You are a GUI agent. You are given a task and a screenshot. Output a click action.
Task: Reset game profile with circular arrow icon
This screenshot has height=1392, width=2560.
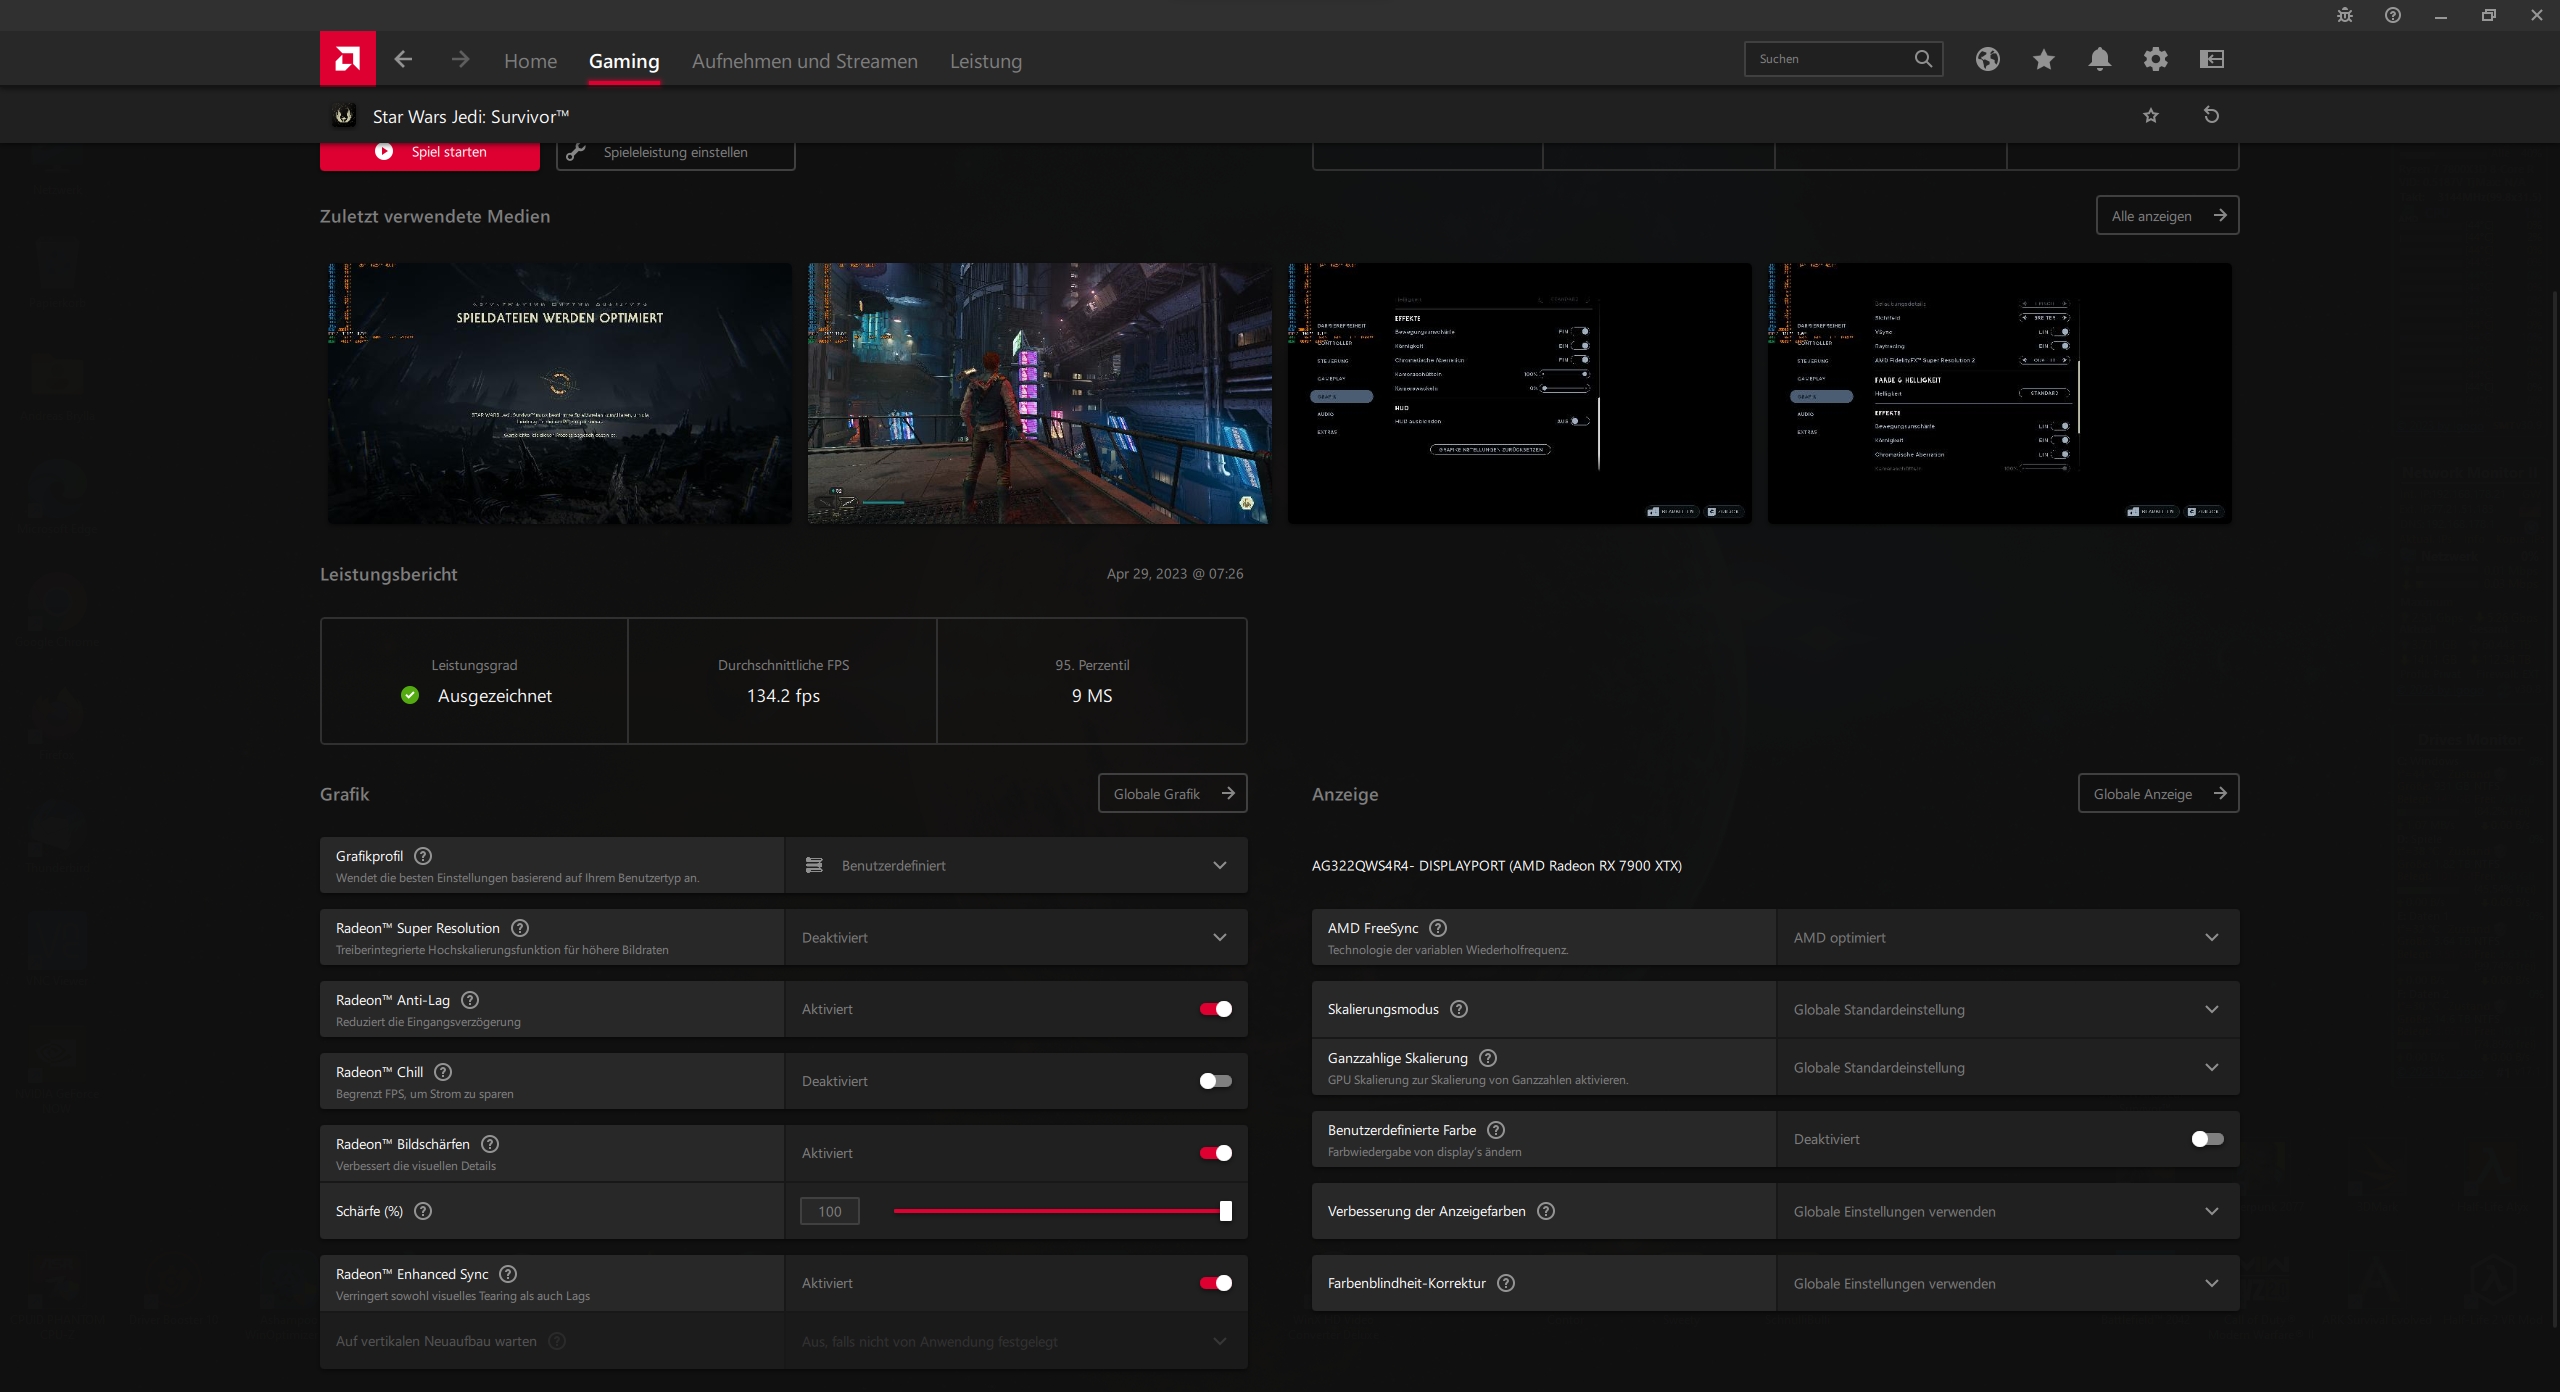tap(2211, 115)
